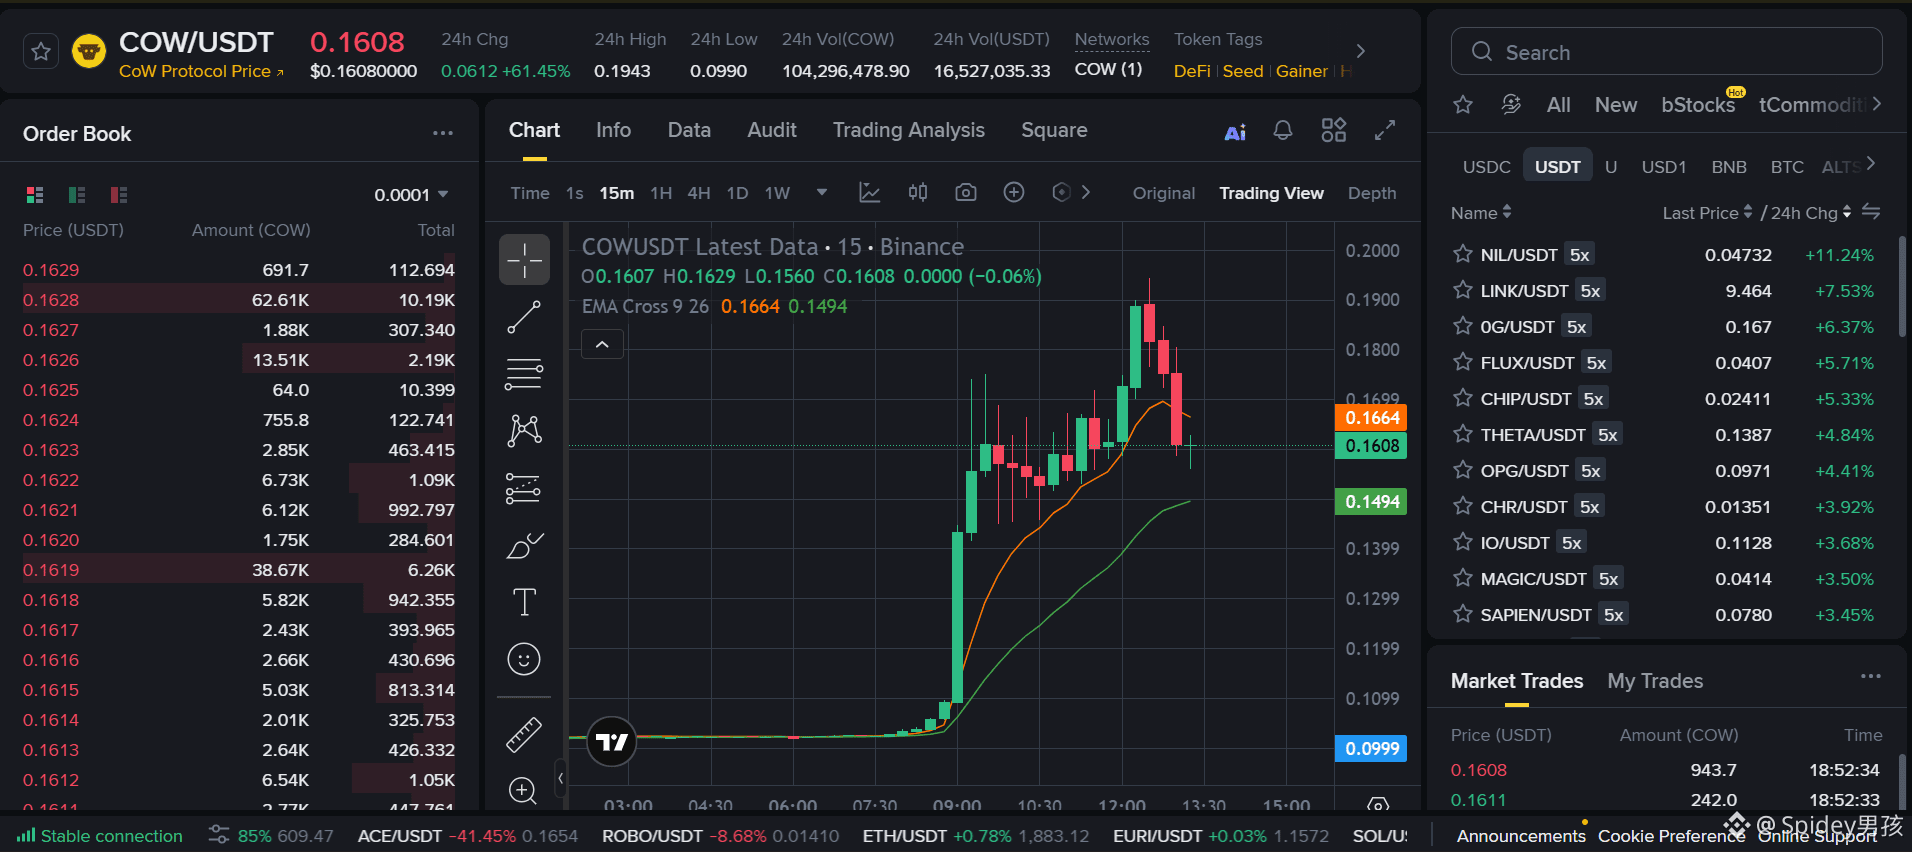The height and width of the screenshot is (852, 1912).
Task: Show favorite pairs with the star filter
Action: [x=1463, y=104]
